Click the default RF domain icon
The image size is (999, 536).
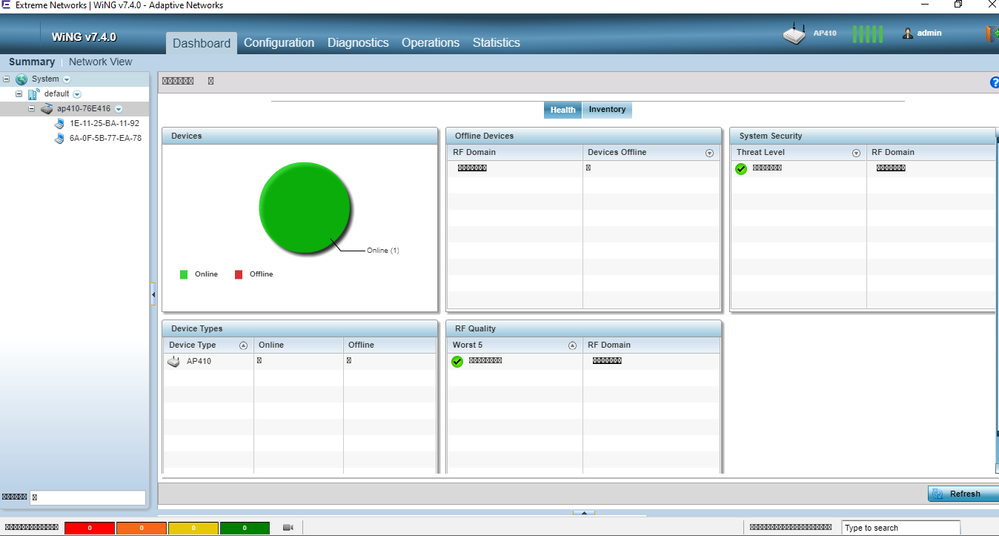point(34,94)
